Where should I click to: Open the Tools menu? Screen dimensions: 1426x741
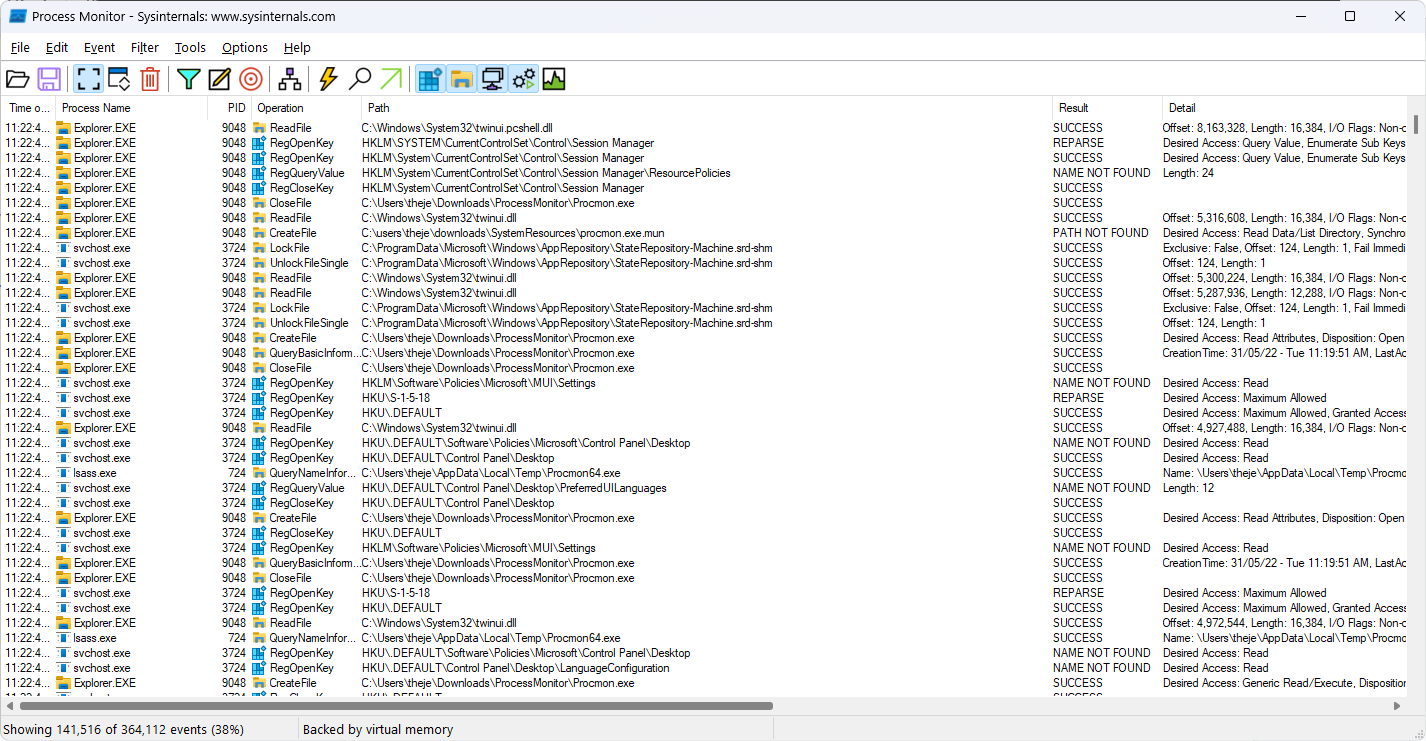pos(190,47)
